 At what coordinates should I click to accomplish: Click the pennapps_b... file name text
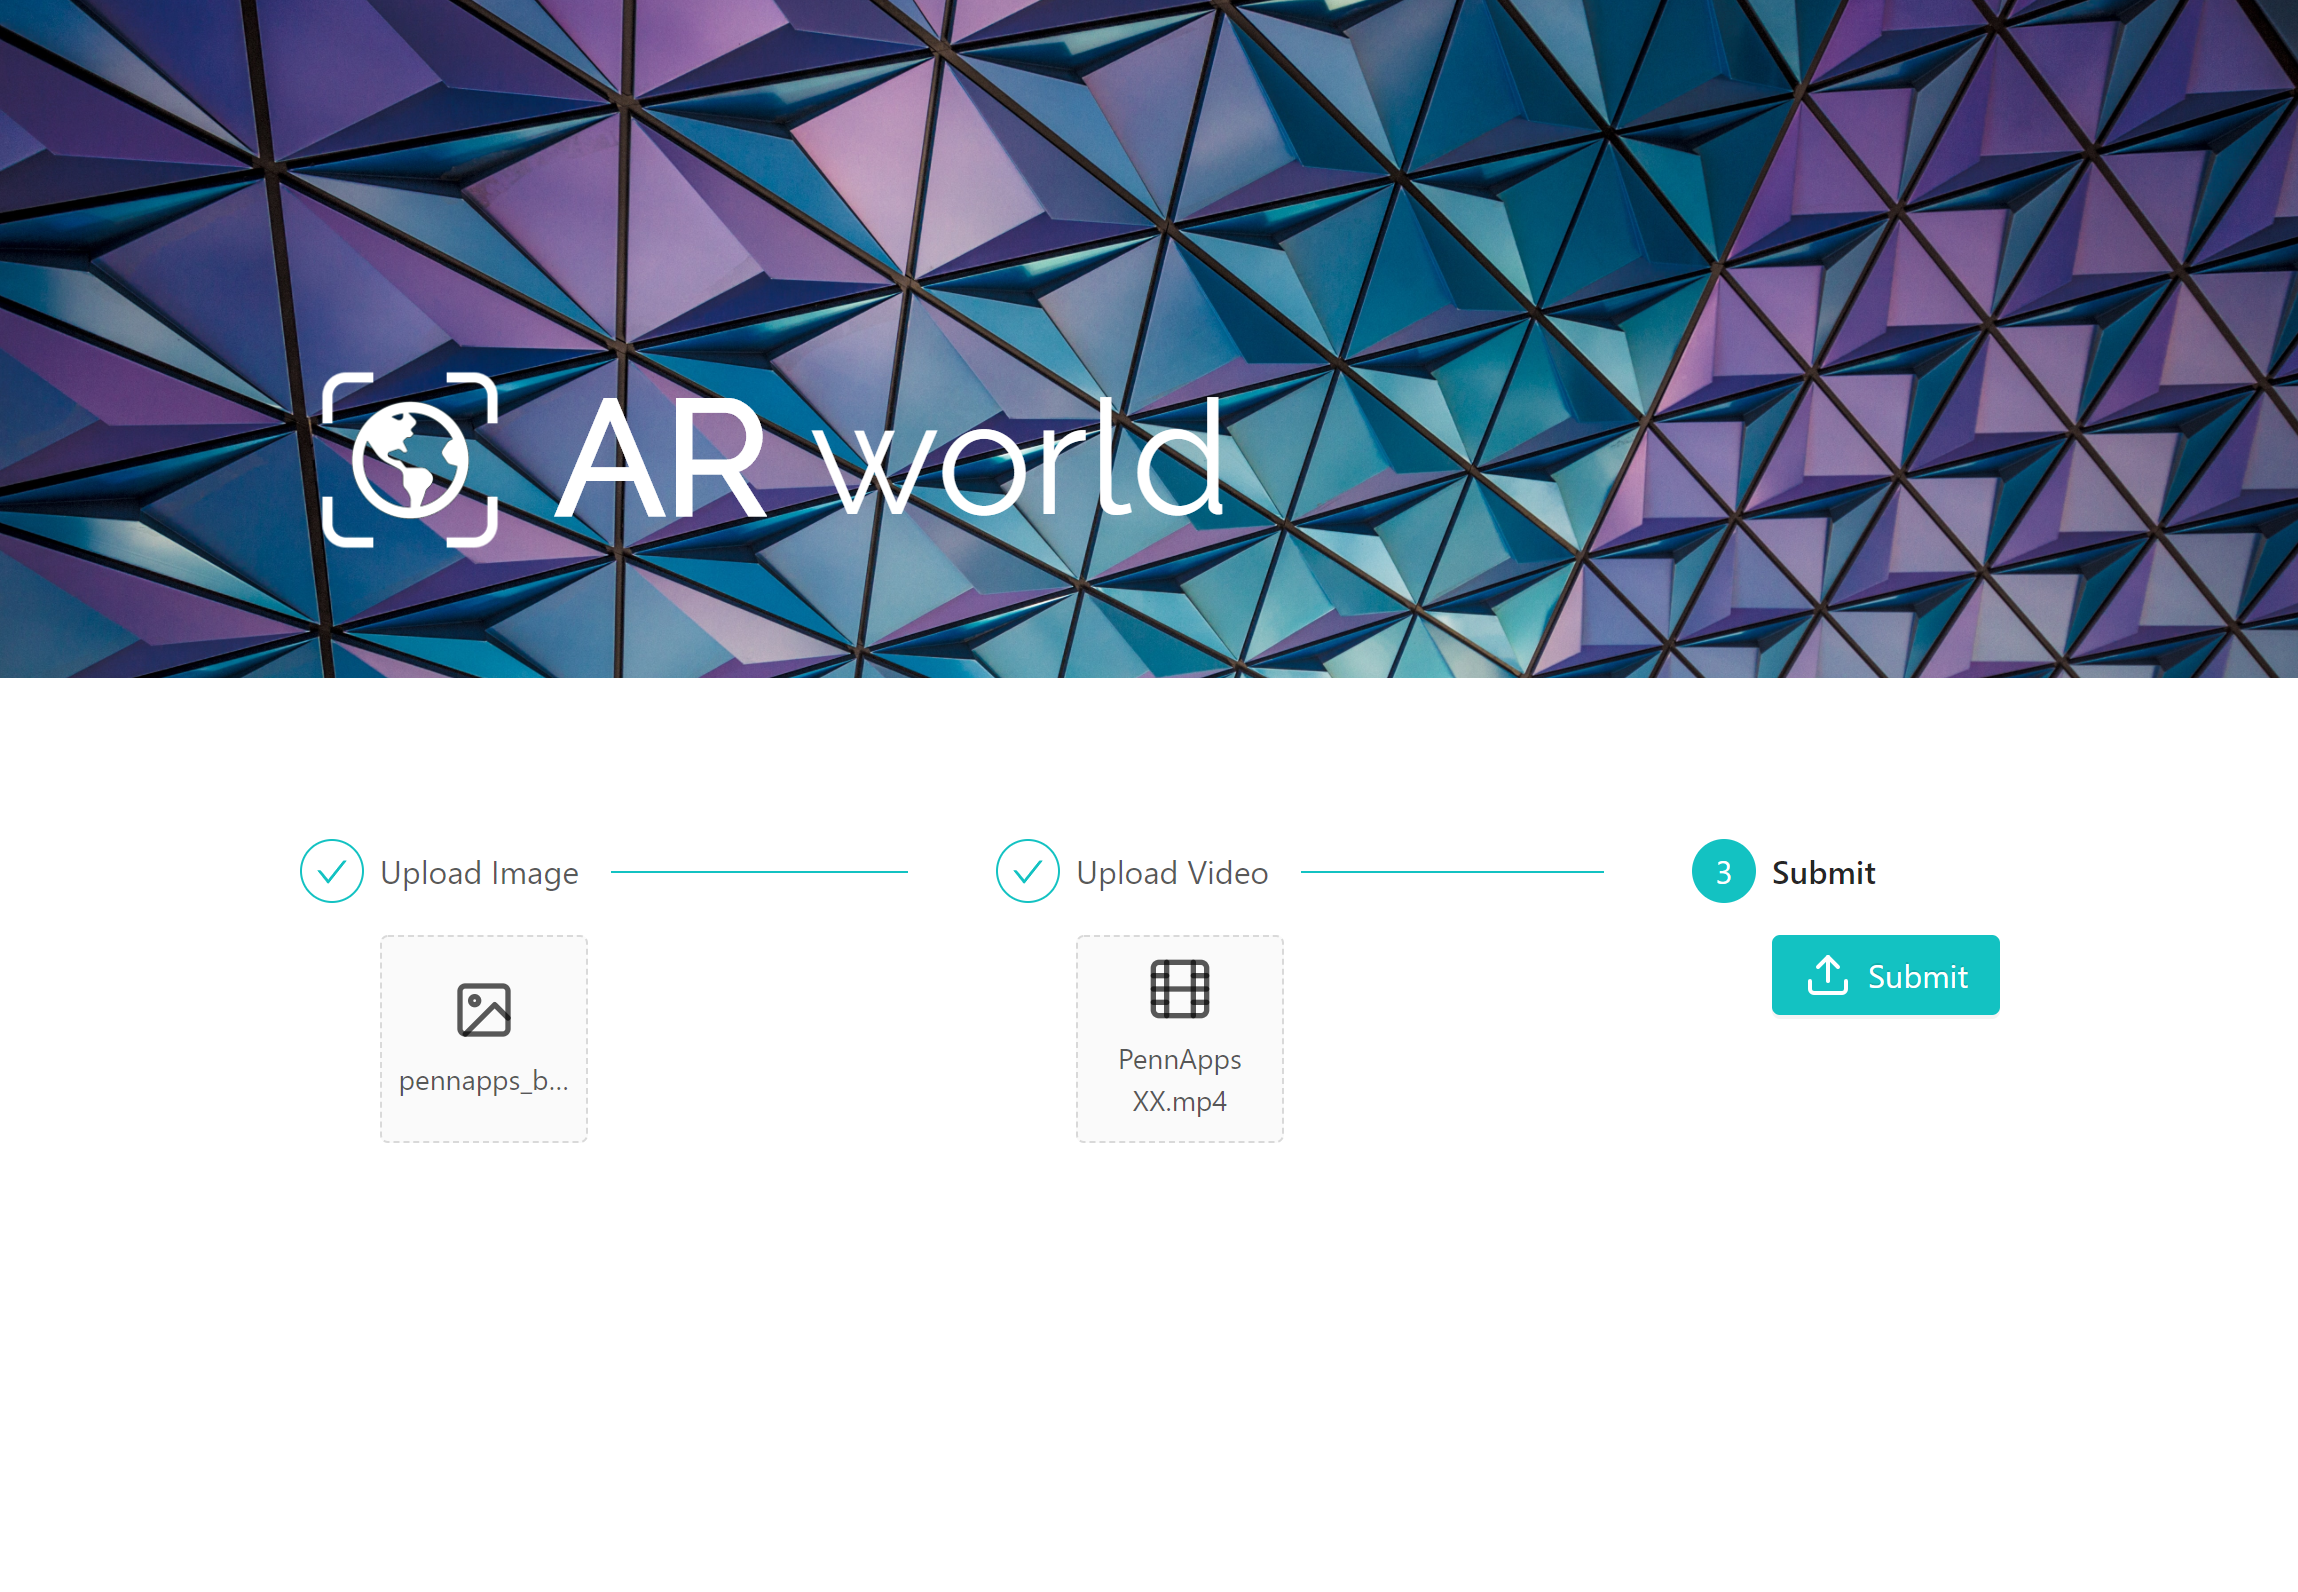click(x=484, y=1081)
